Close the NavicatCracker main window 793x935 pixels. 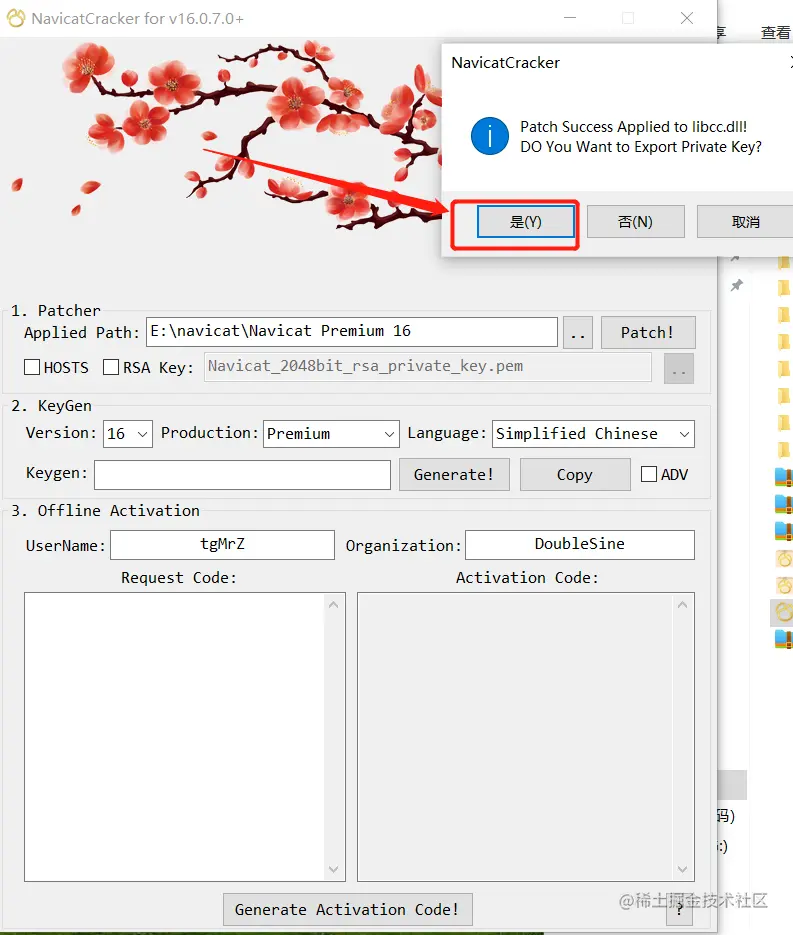pos(687,18)
